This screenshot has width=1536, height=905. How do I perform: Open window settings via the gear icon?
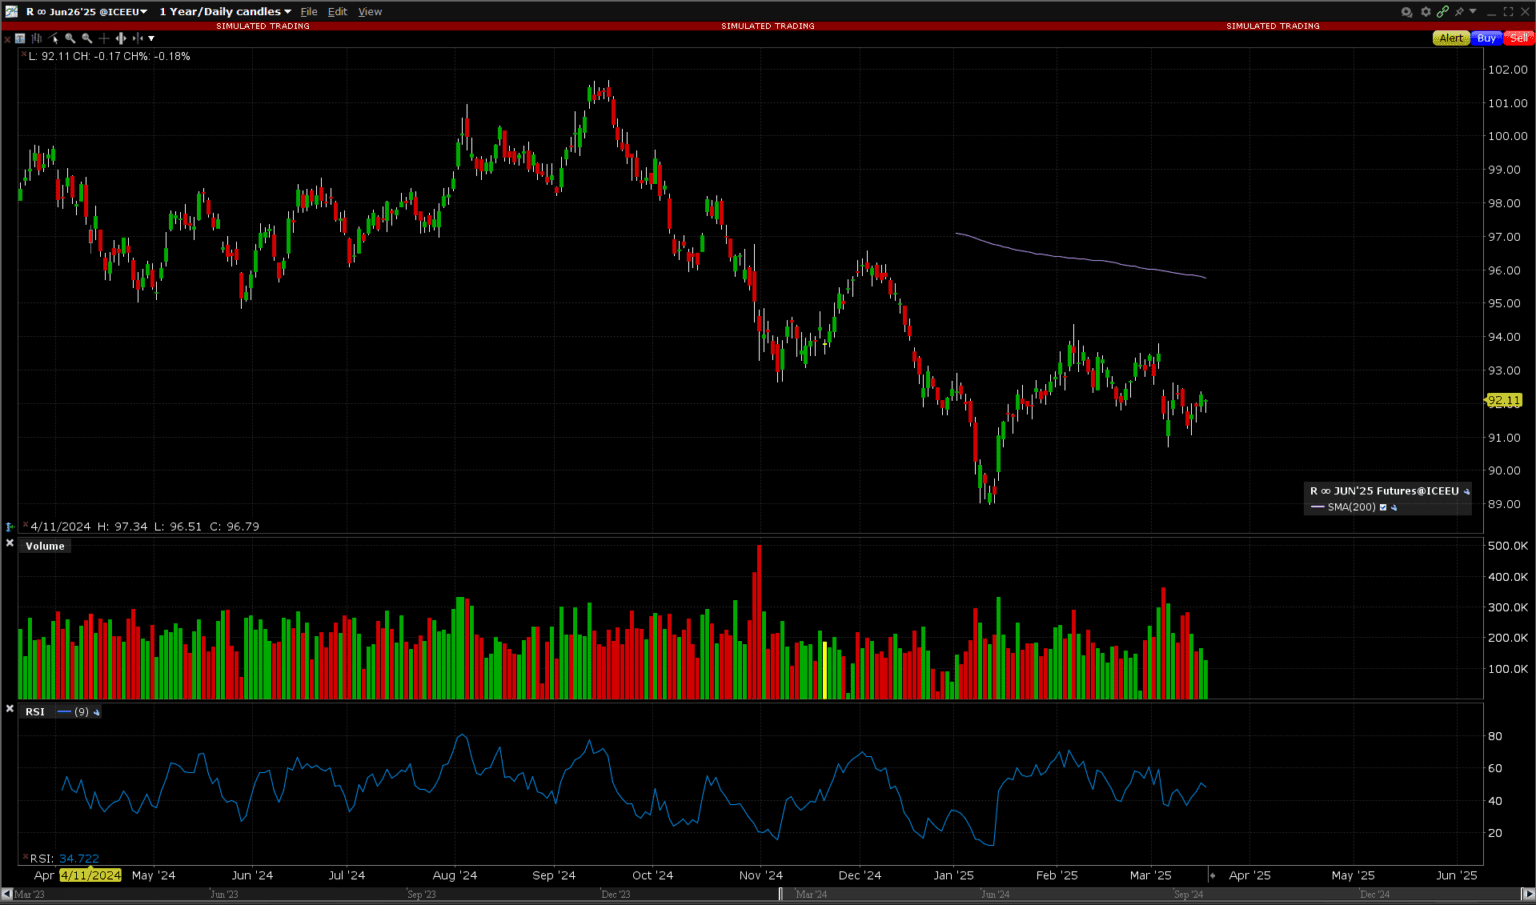pyautogui.click(x=1426, y=11)
